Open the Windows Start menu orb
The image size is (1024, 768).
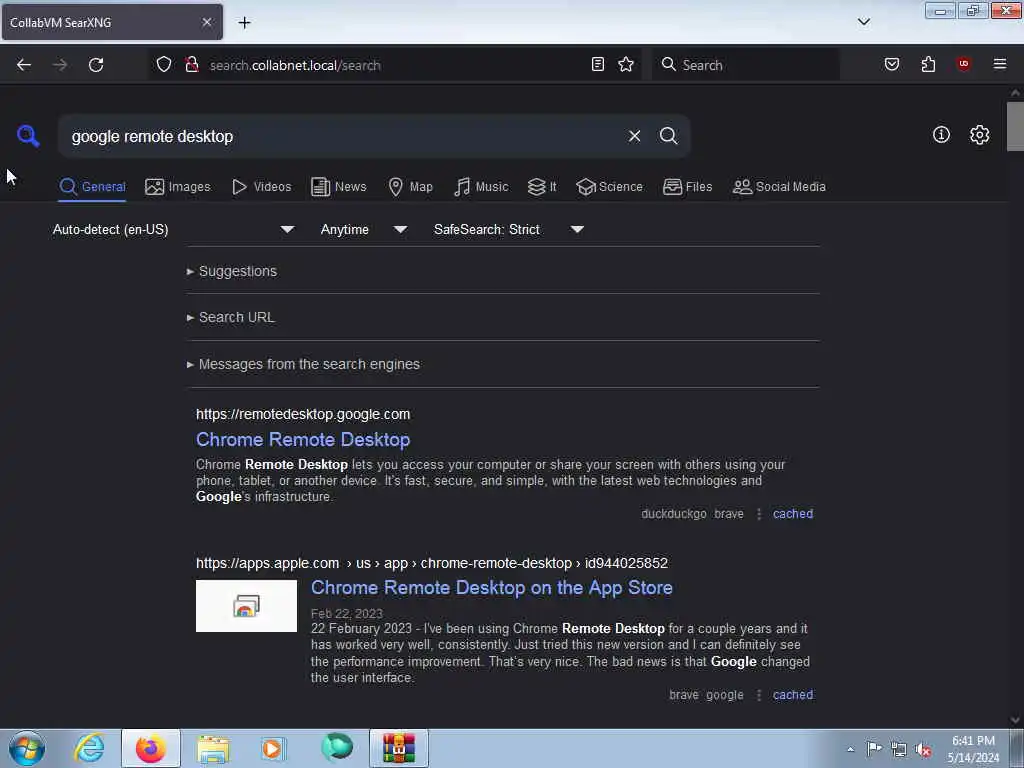coord(27,748)
